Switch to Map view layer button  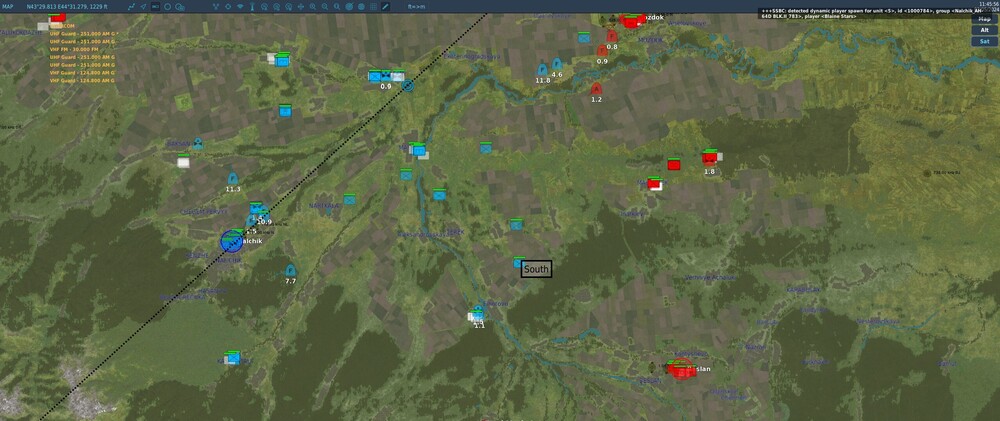(x=985, y=19)
